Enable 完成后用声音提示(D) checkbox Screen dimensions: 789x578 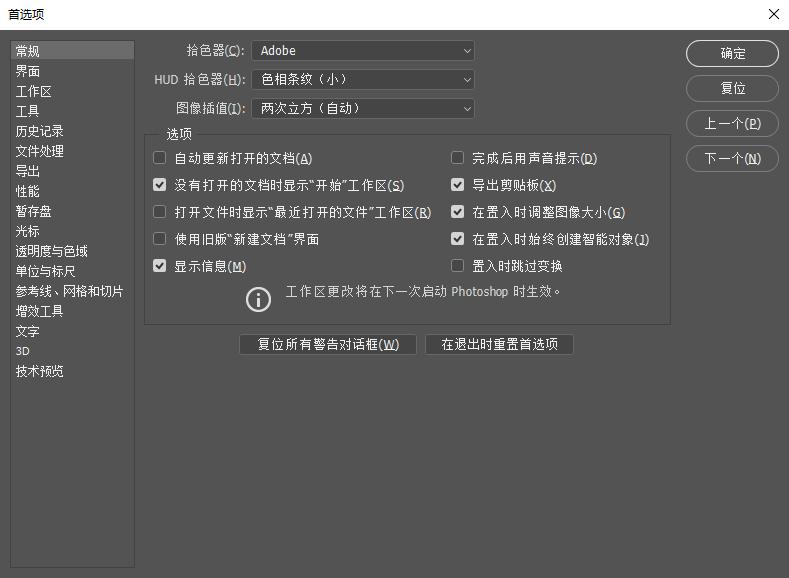pos(457,158)
